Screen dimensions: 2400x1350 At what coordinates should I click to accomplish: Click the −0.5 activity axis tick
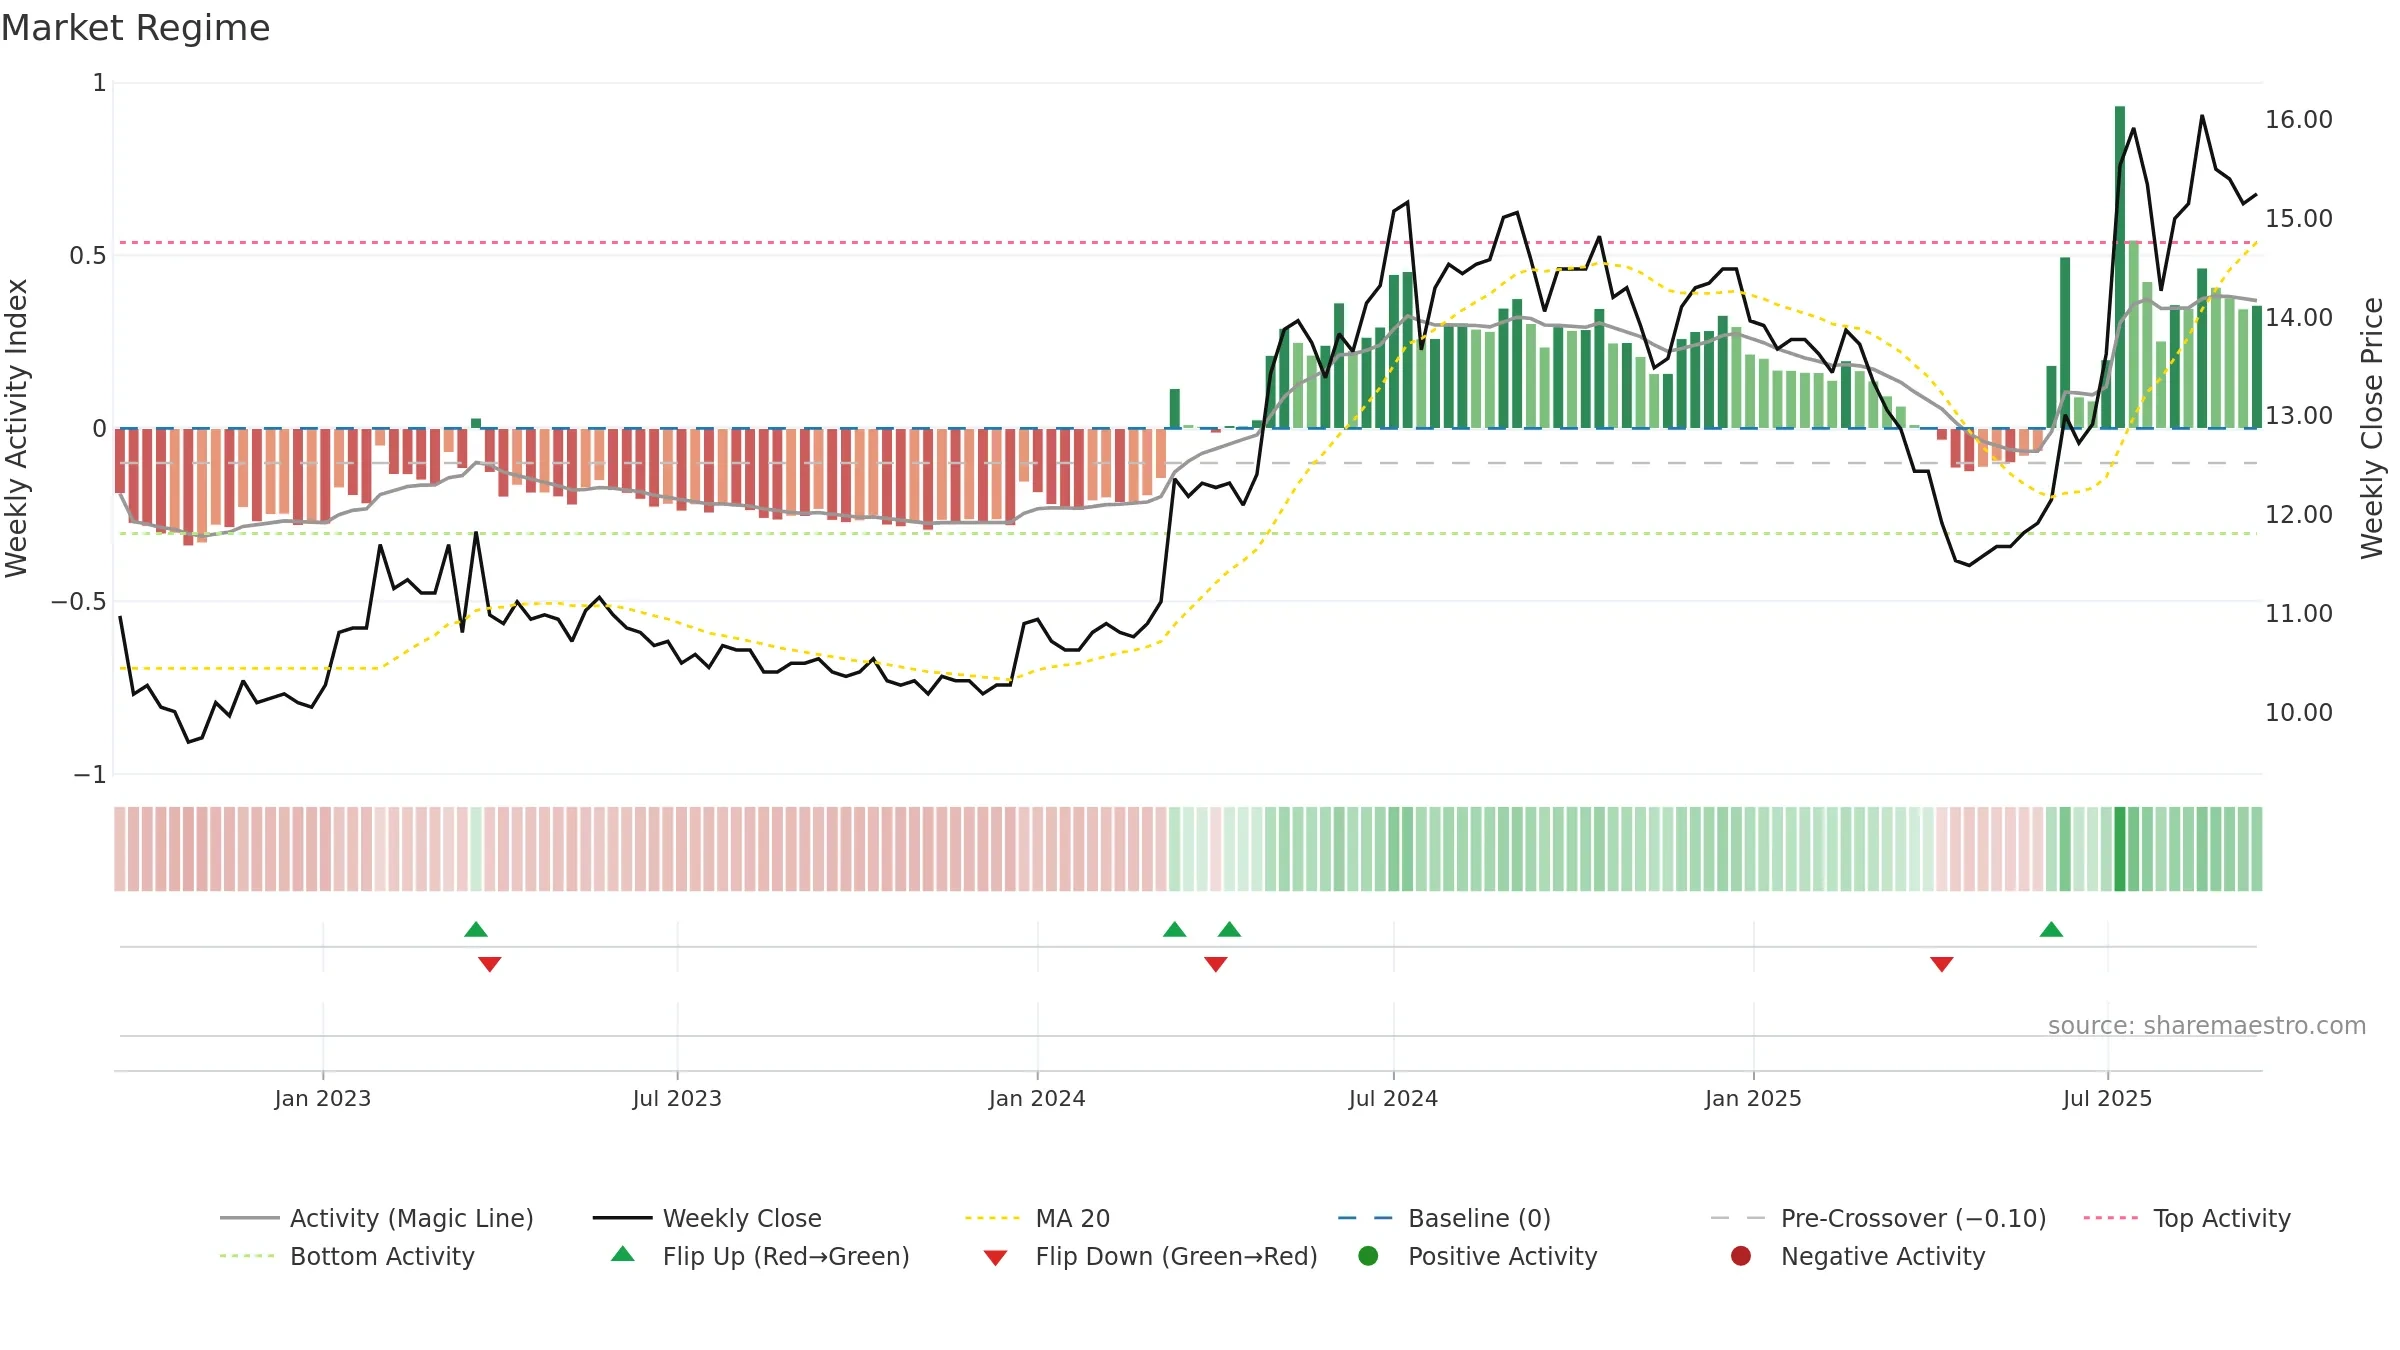click(79, 601)
